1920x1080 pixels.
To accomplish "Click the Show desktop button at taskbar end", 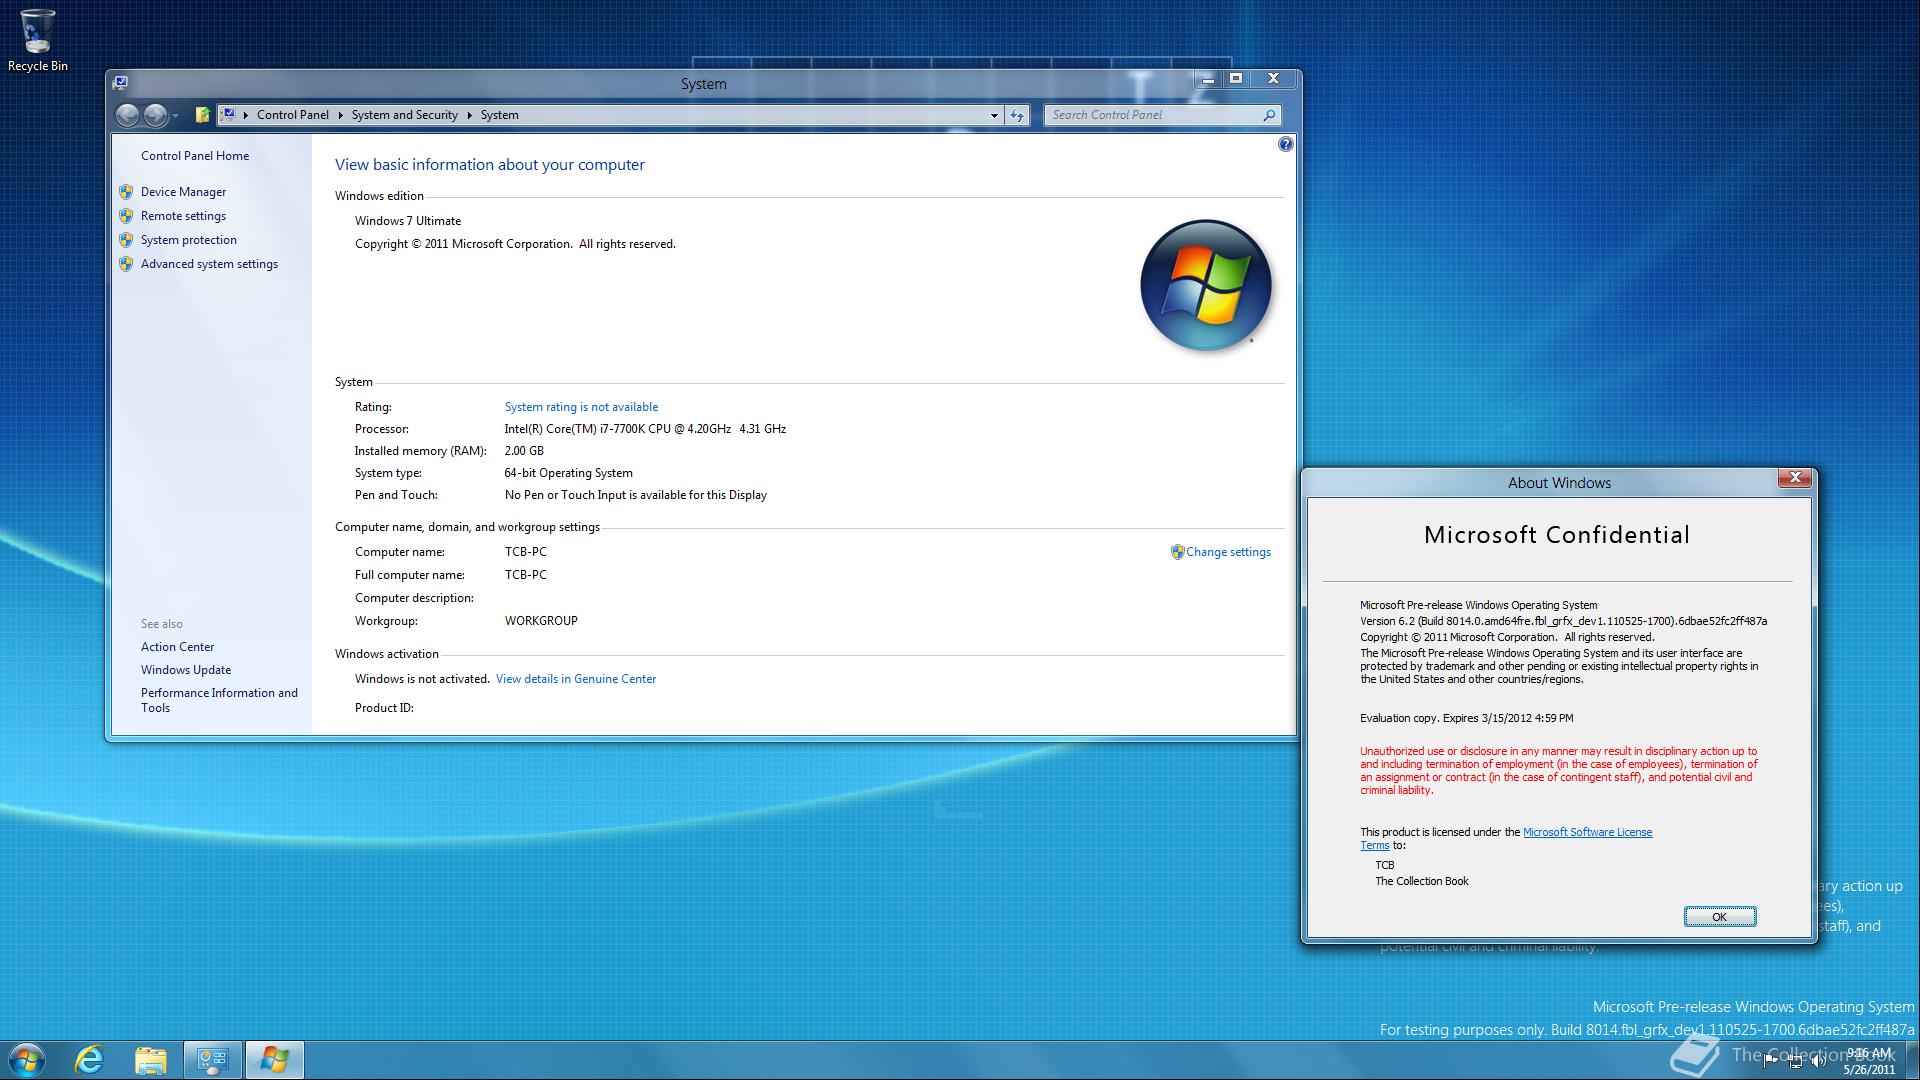I will click(x=1912, y=1060).
